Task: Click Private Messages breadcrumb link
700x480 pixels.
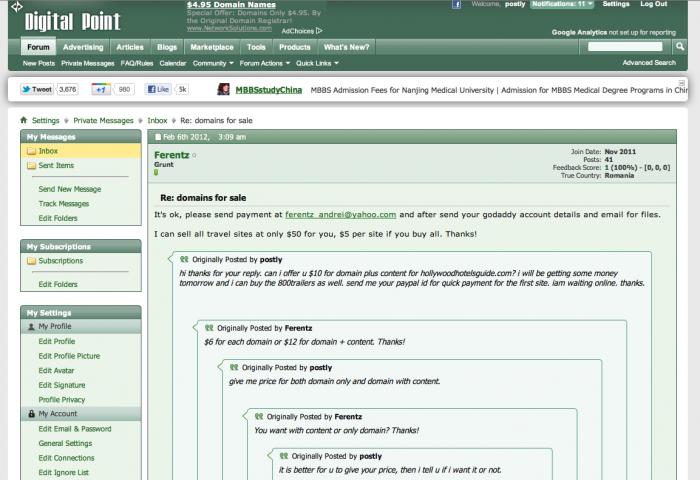Action: [x=103, y=121]
